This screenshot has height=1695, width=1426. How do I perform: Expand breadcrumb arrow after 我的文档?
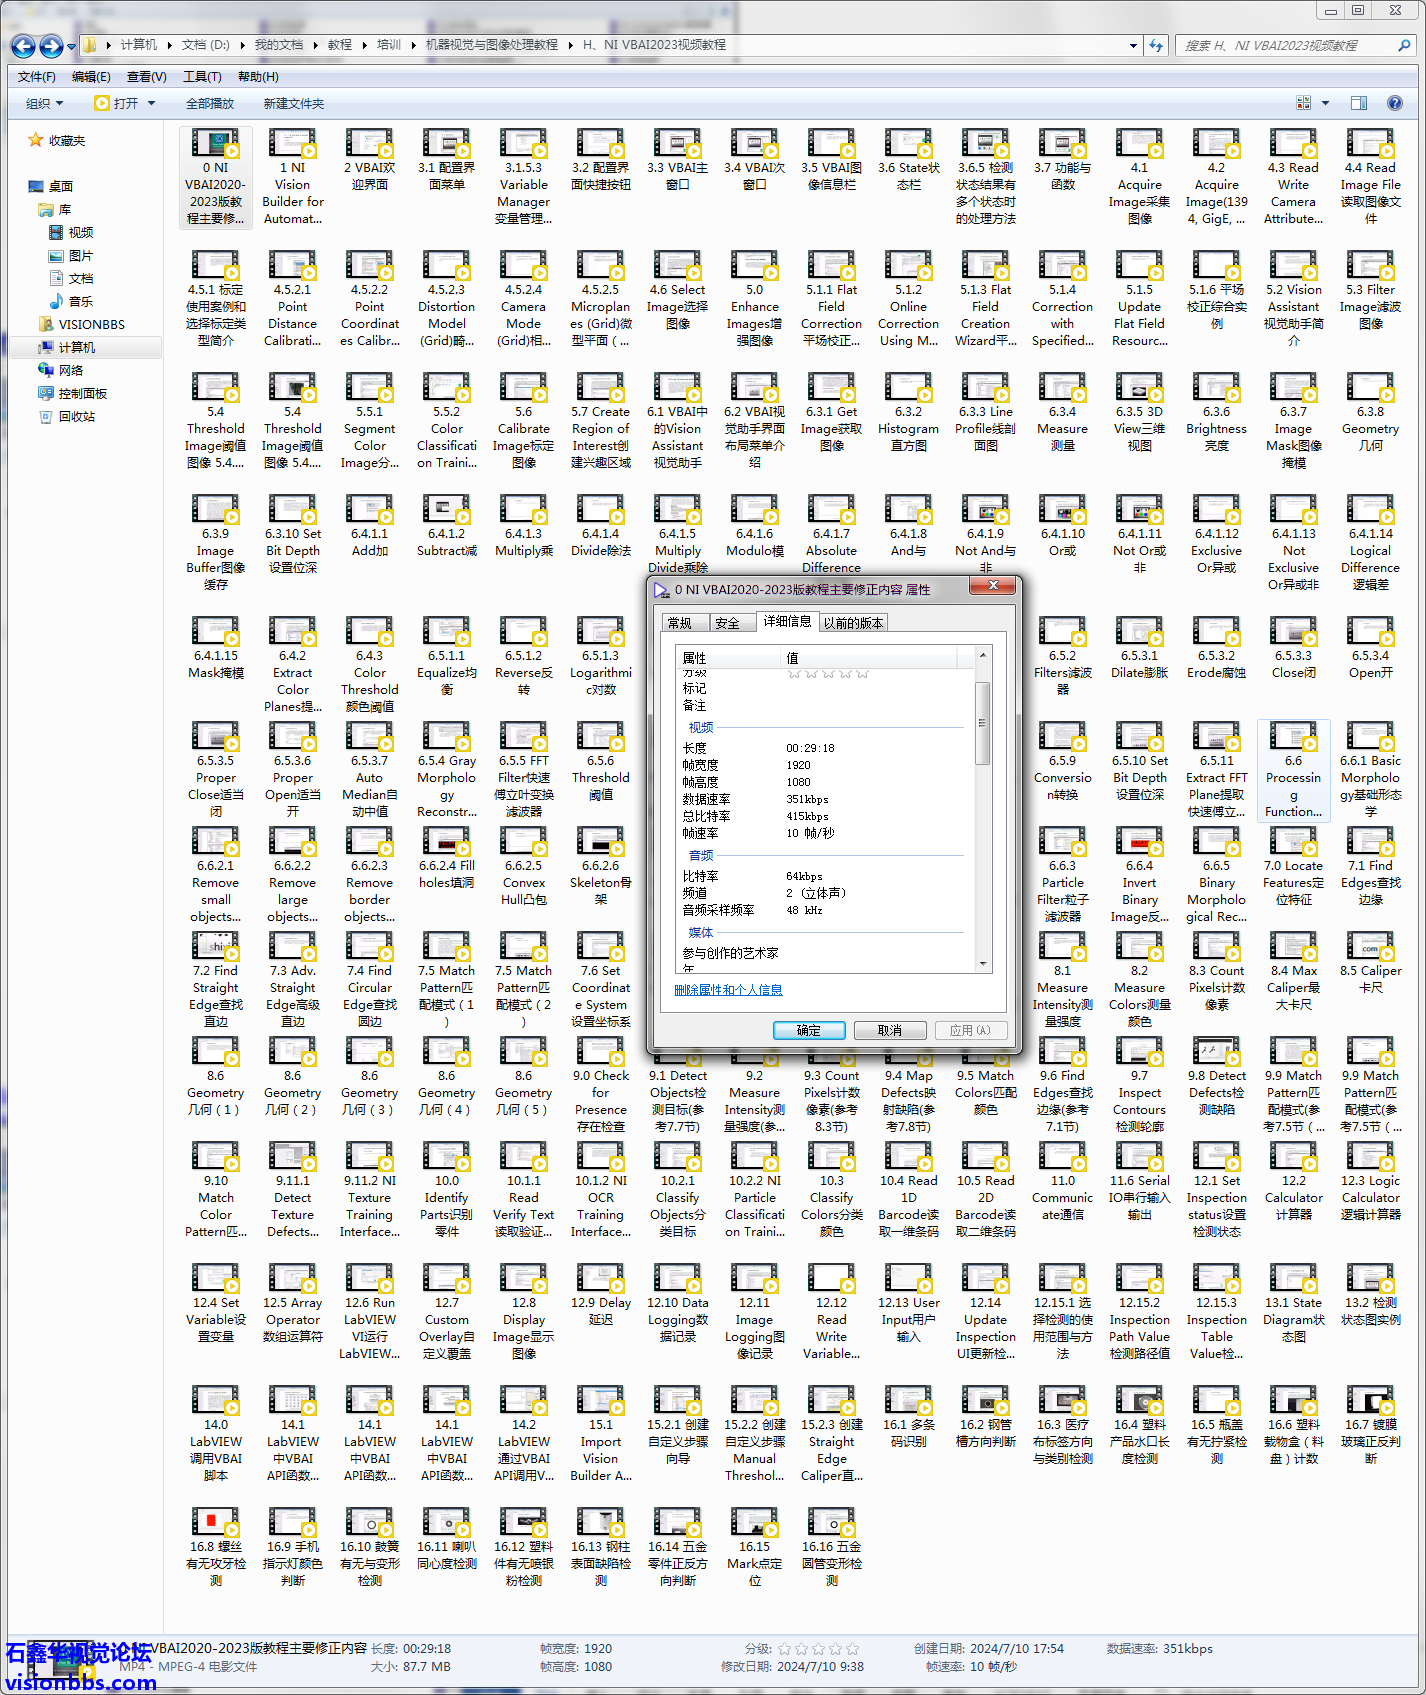click(314, 44)
